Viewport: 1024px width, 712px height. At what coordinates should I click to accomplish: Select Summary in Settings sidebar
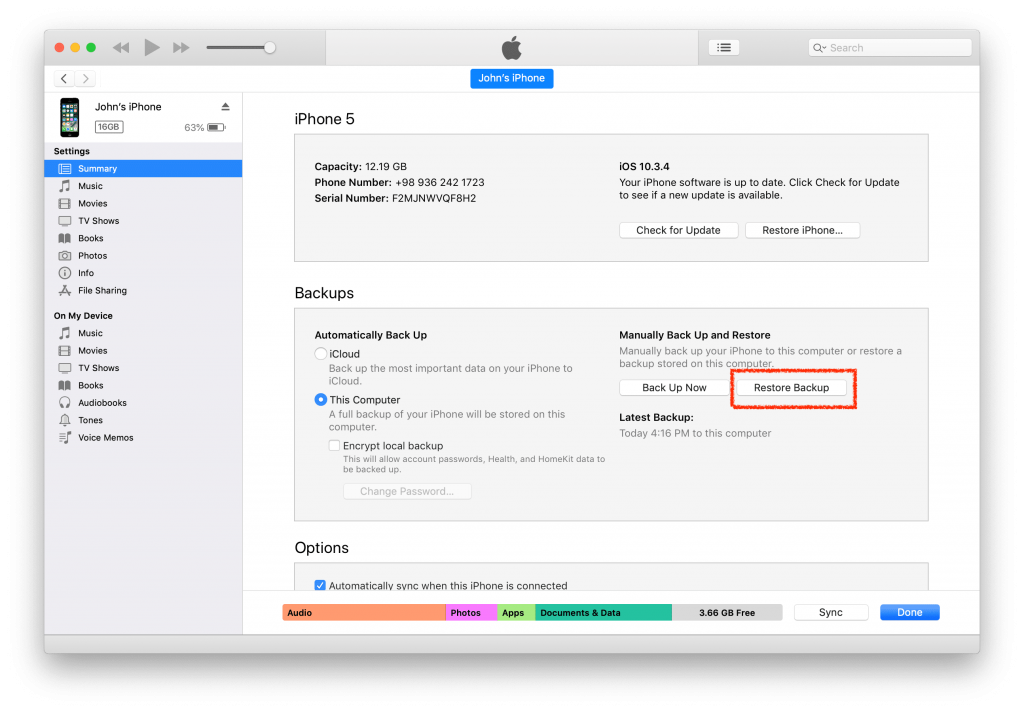pos(143,169)
